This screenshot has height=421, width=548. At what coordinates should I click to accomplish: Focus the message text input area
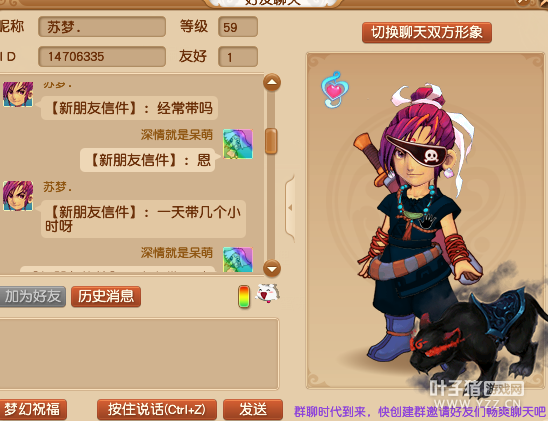click(x=139, y=354)
